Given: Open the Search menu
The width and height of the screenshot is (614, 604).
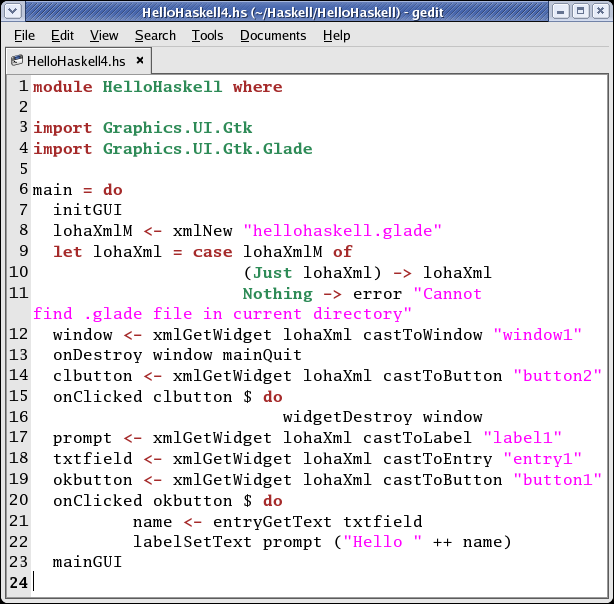Looking at the screenshot, I should tap(155, 35).
